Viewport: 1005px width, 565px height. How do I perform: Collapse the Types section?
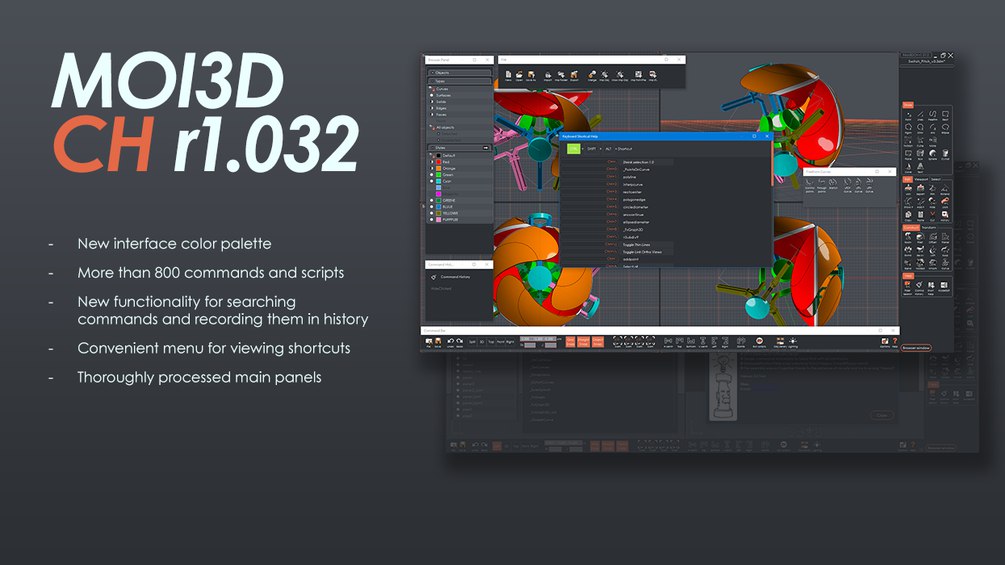pos(459,81)
